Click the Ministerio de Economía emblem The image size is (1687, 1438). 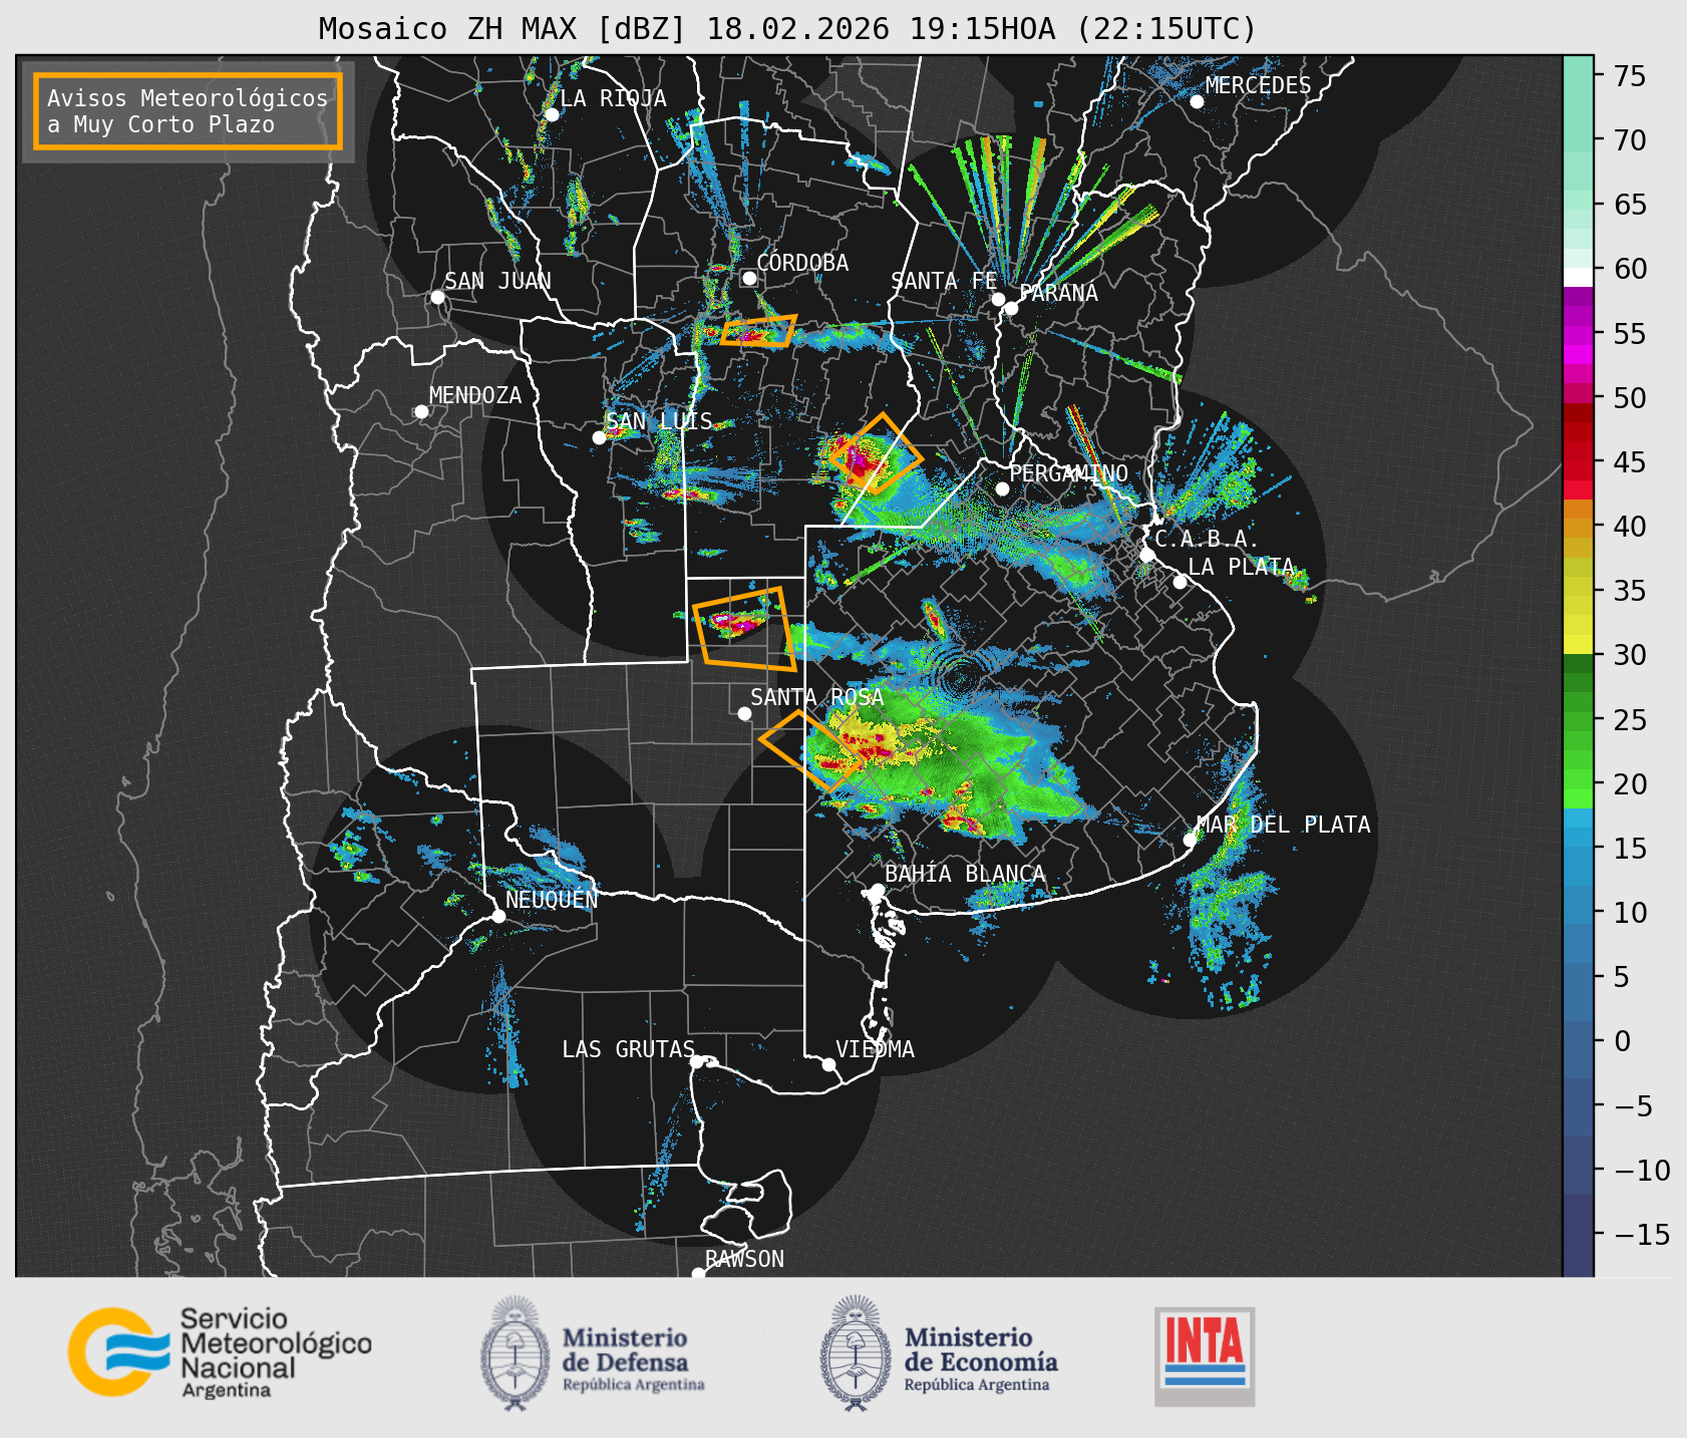[x=855, y=1353]
